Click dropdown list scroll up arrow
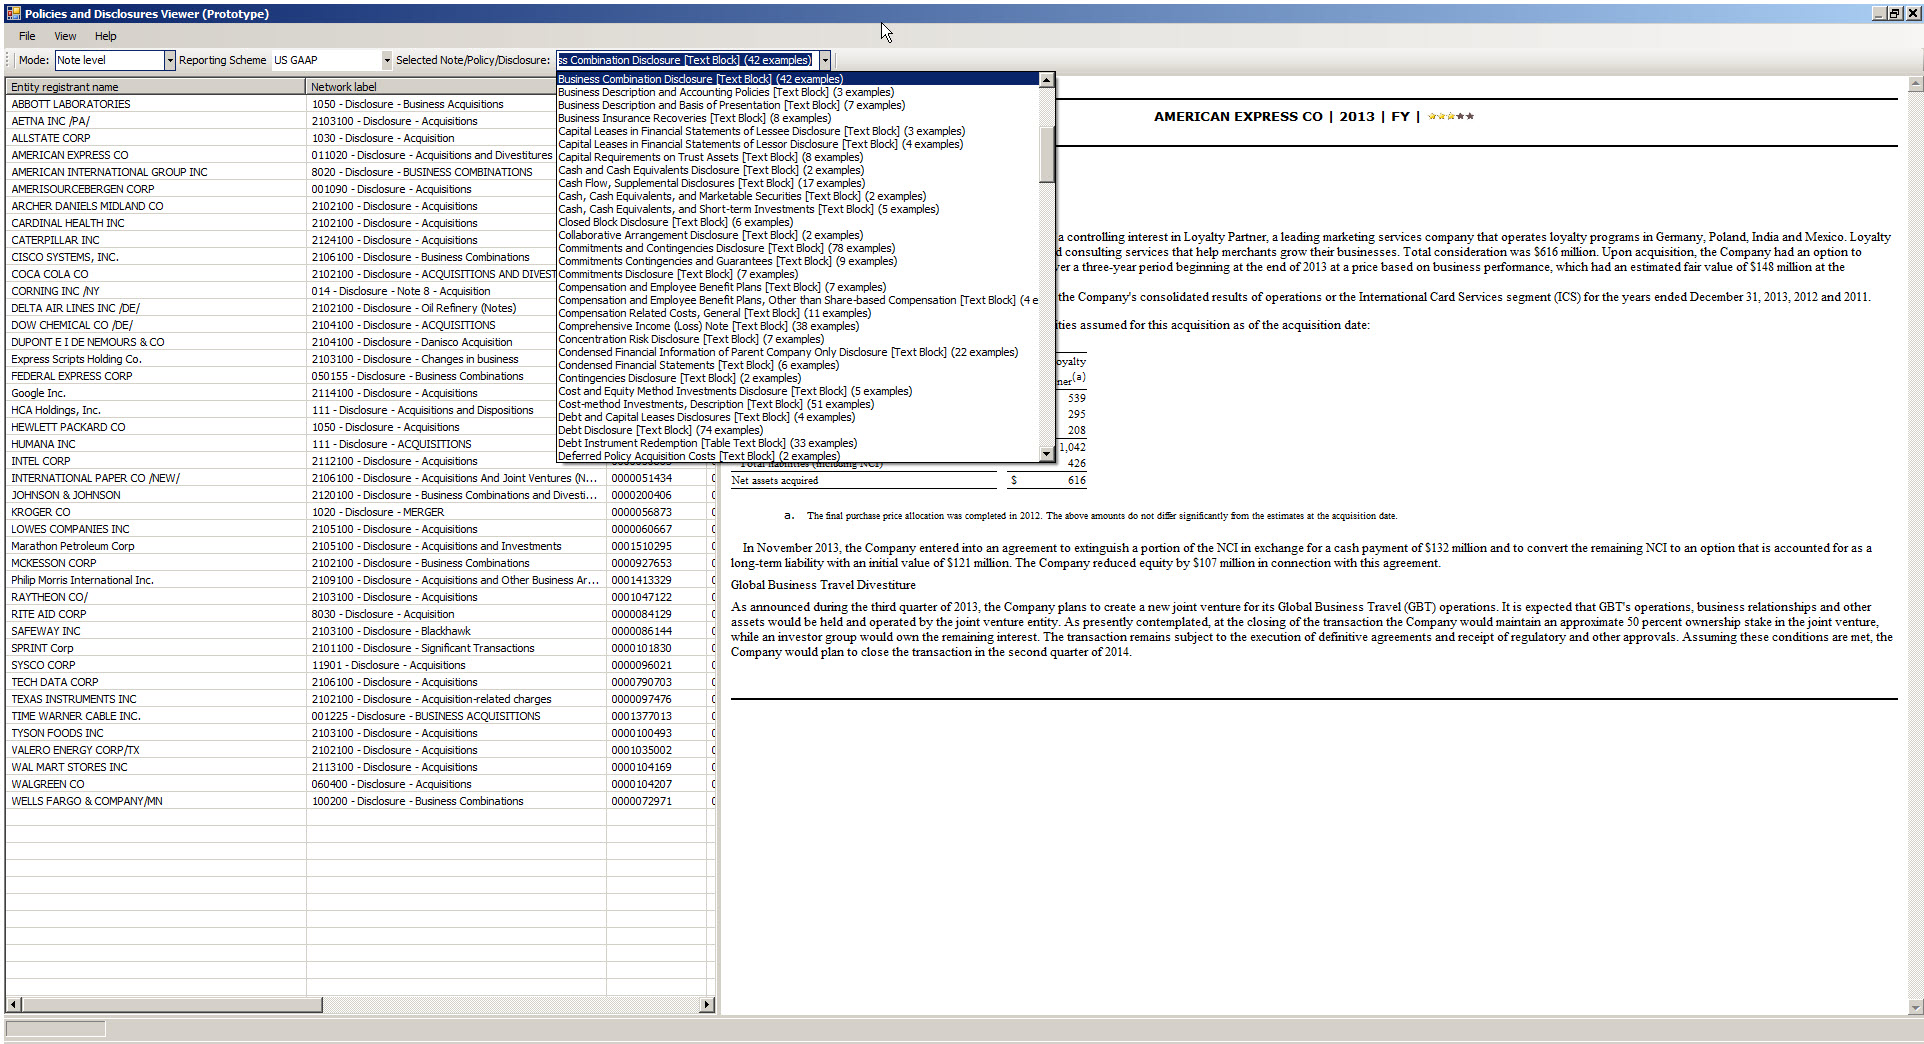 [1047, 80]
